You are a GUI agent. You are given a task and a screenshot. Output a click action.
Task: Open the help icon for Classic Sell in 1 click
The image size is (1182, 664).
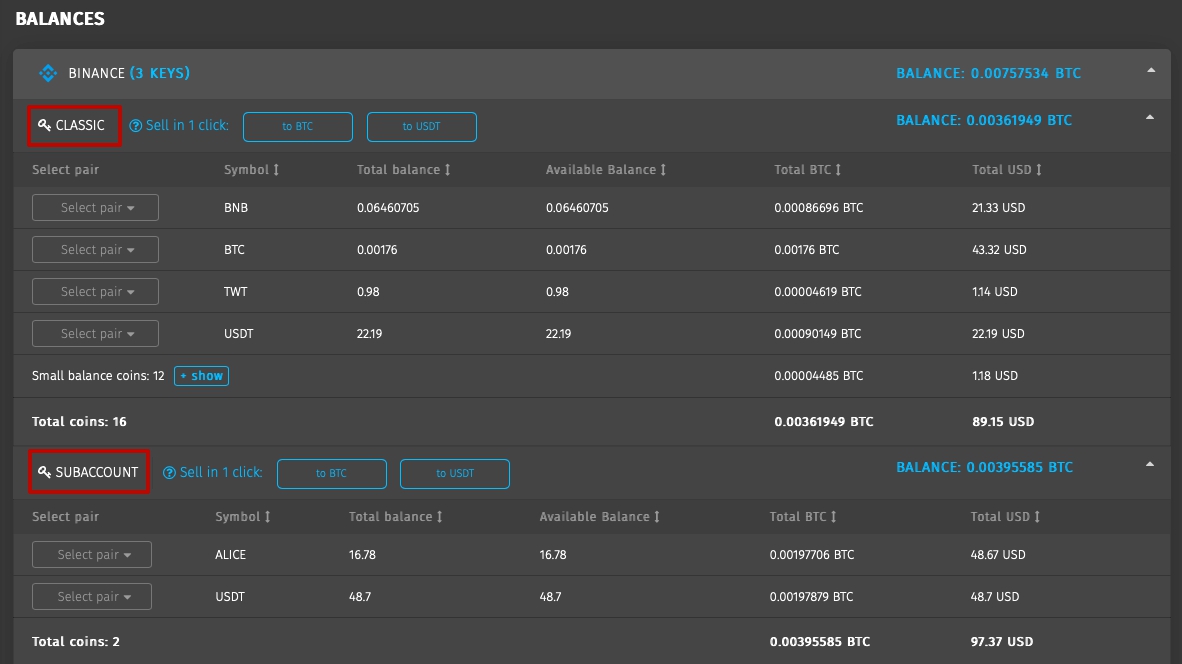tap(136, 126)
